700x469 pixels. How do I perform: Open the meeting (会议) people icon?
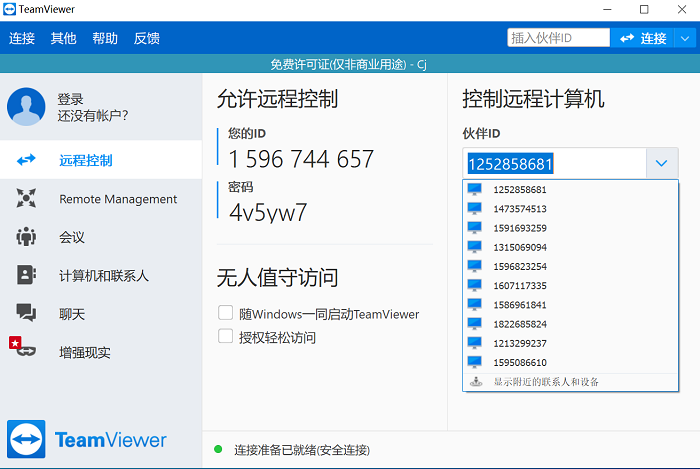(x=26, y=237)
